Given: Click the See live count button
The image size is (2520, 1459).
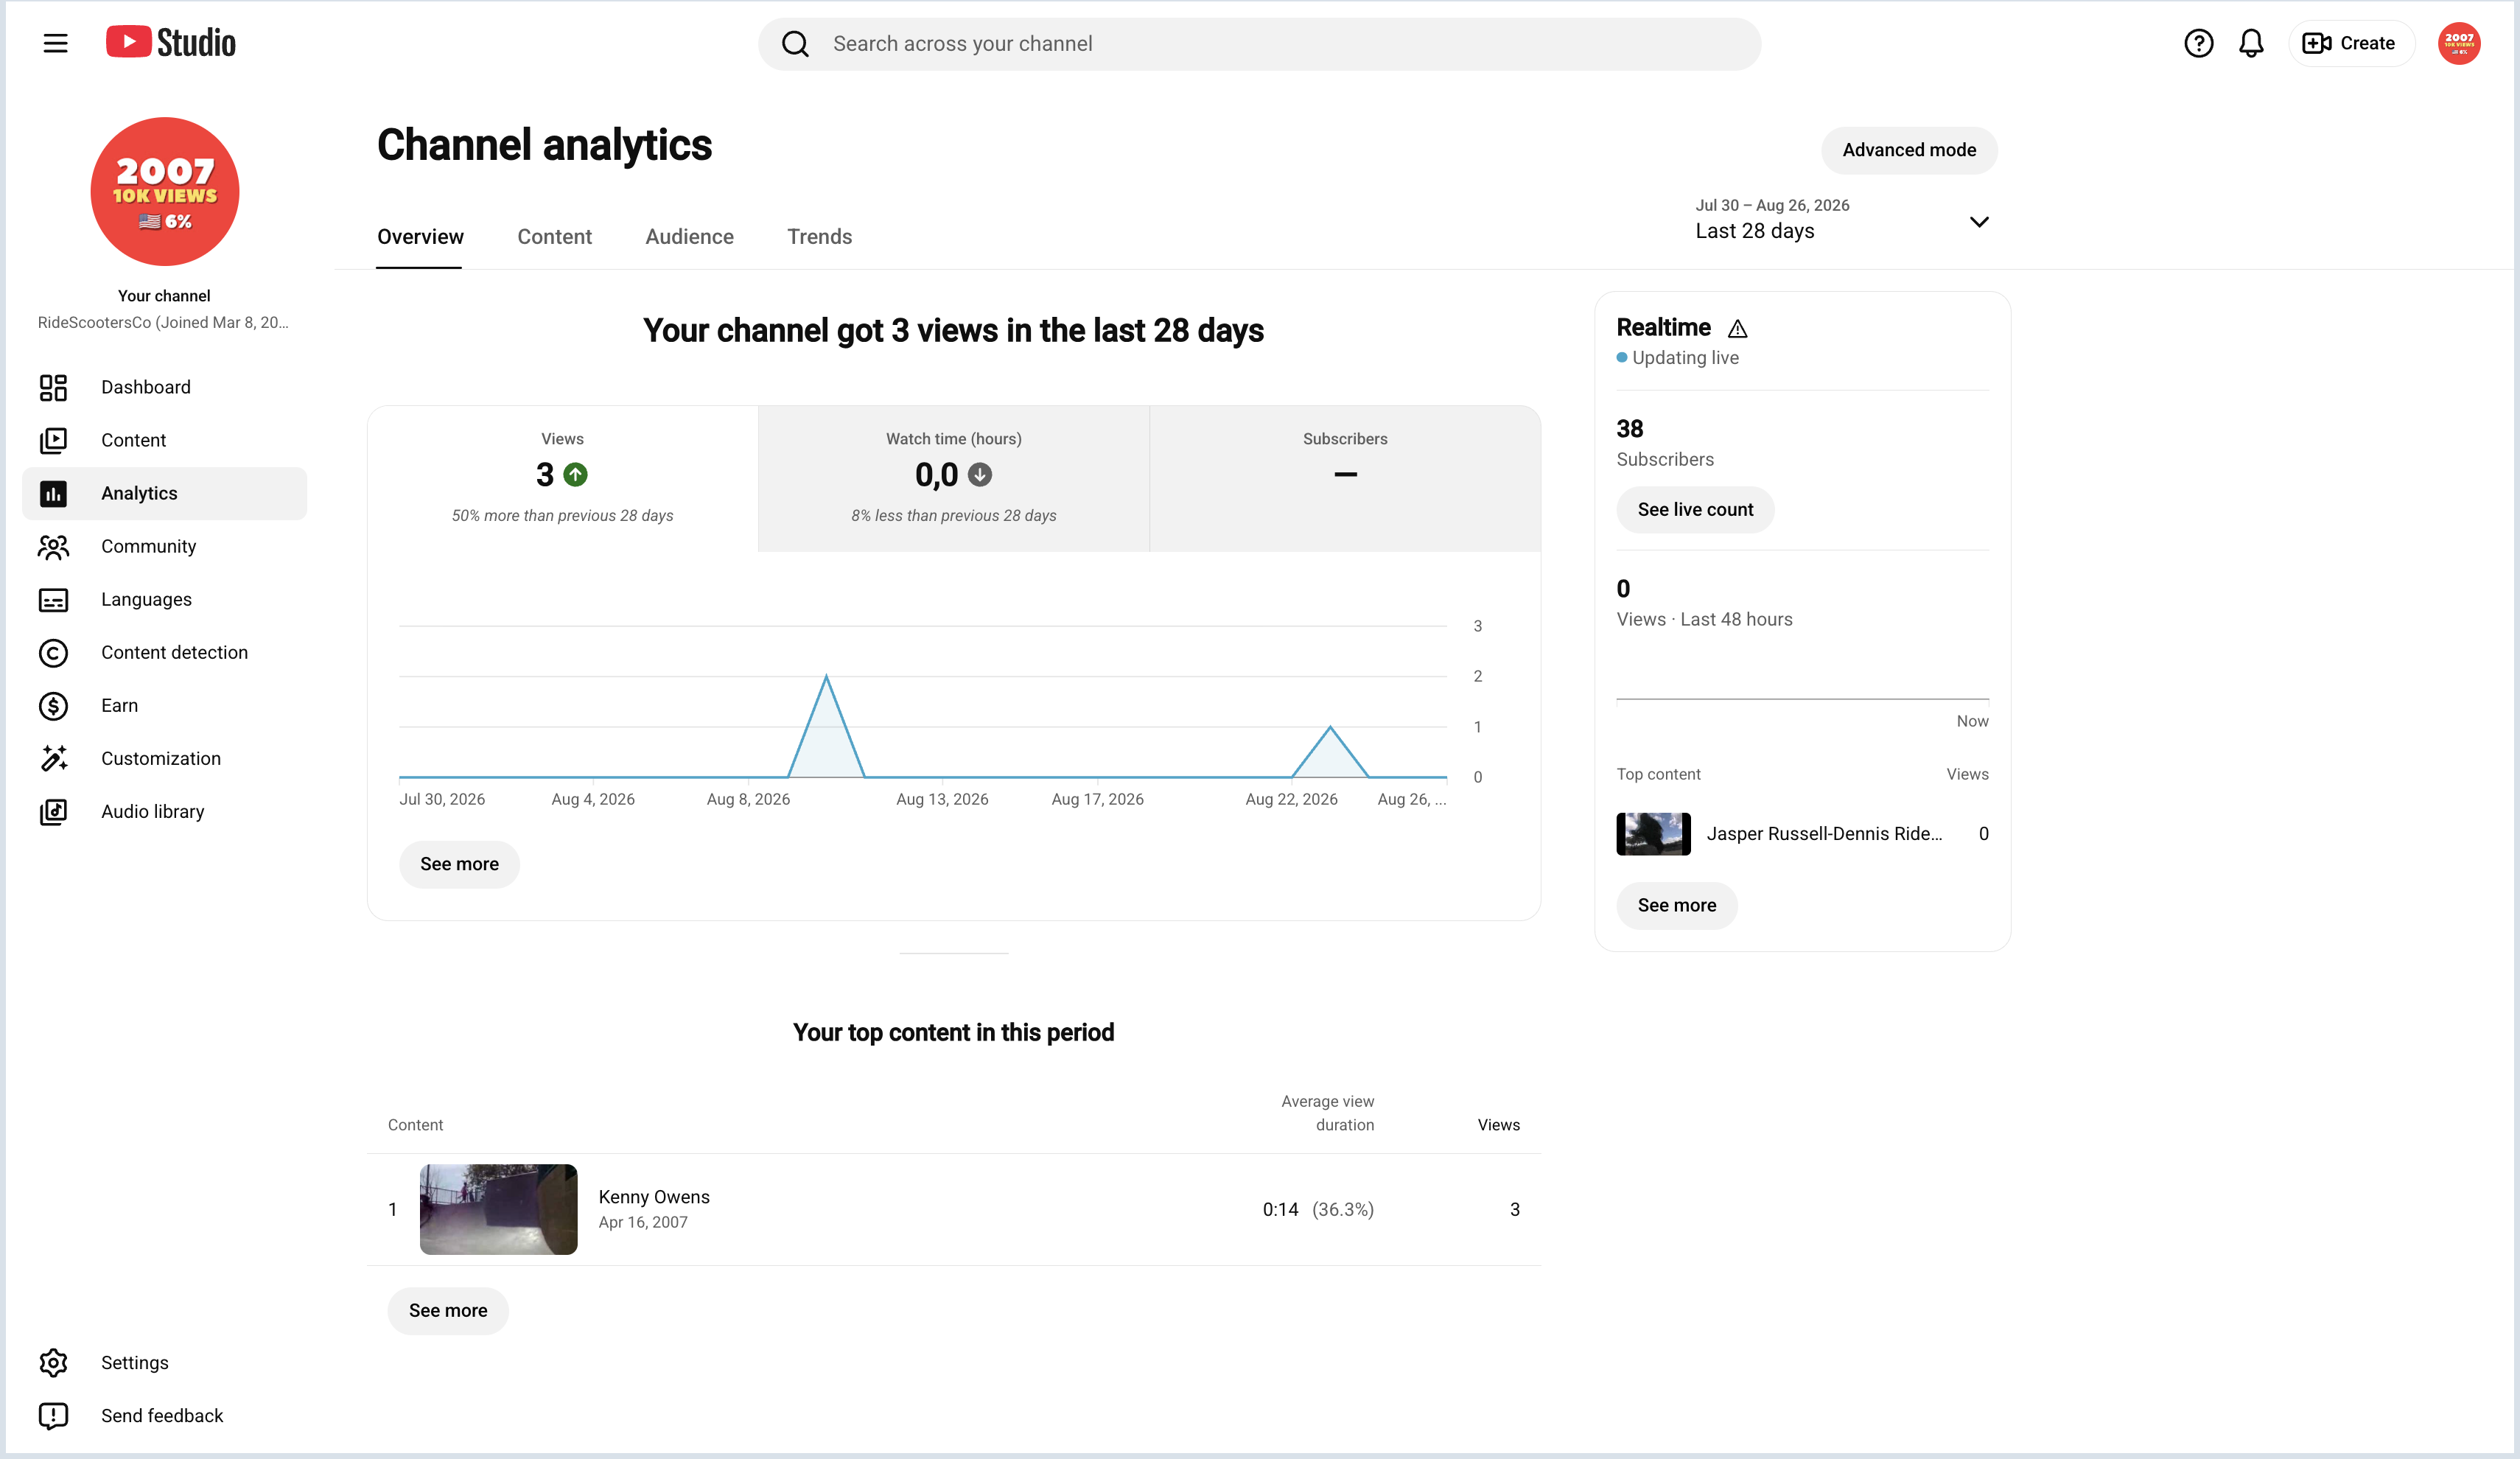Looking at the screenshot, I should coord(1695,510).
